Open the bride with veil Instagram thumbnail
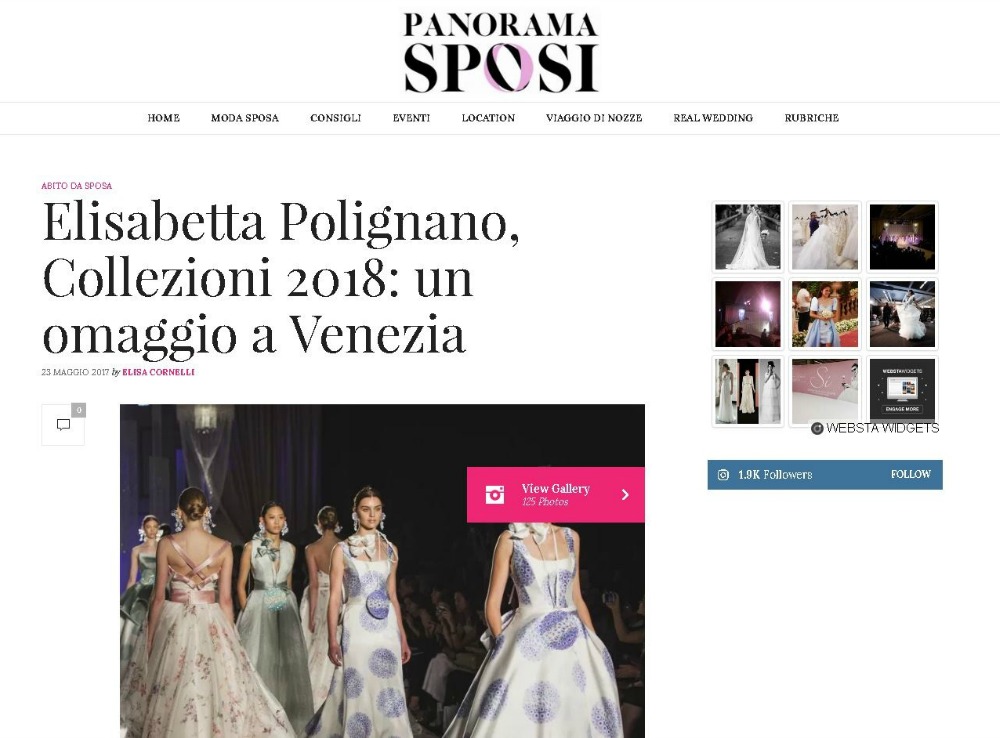This screenshot has width=1000, height=738. point(747,237)
